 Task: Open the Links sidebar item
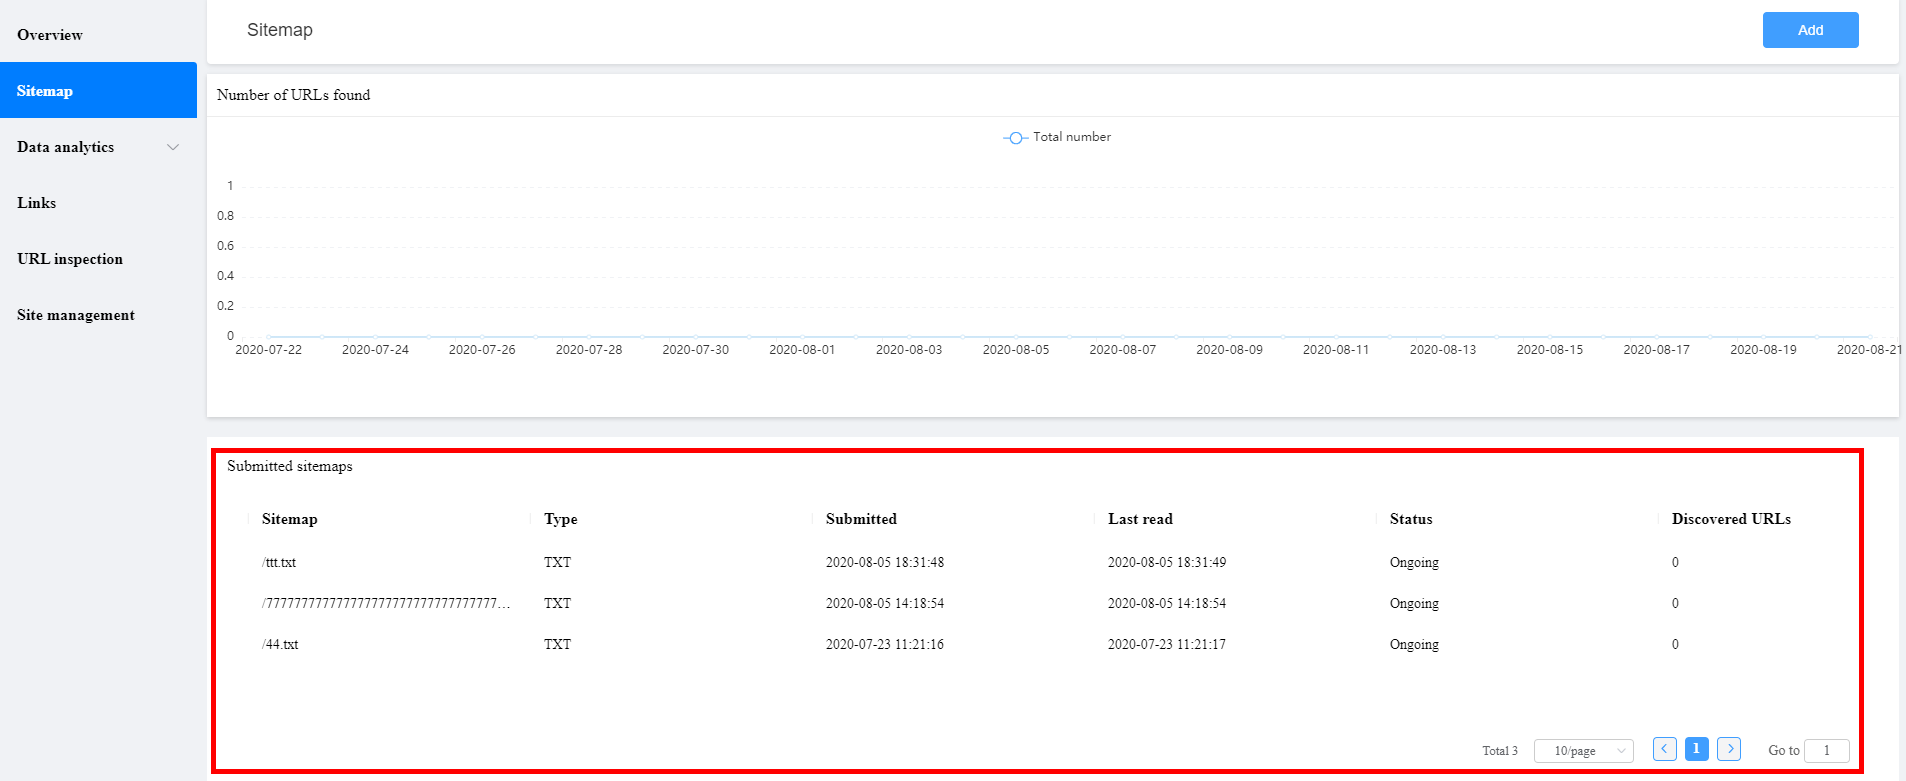[98, 203]
